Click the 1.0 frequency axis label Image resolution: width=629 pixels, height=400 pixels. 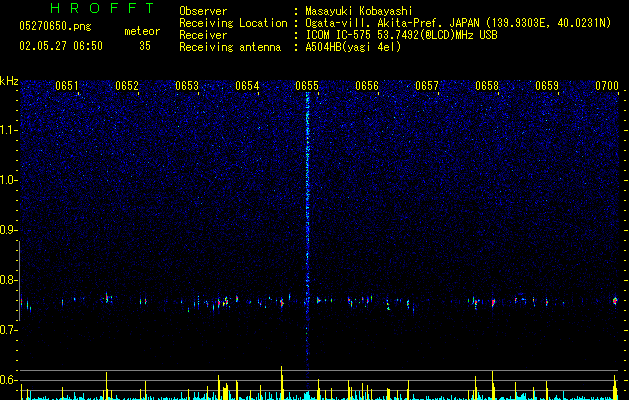point(9,180)
